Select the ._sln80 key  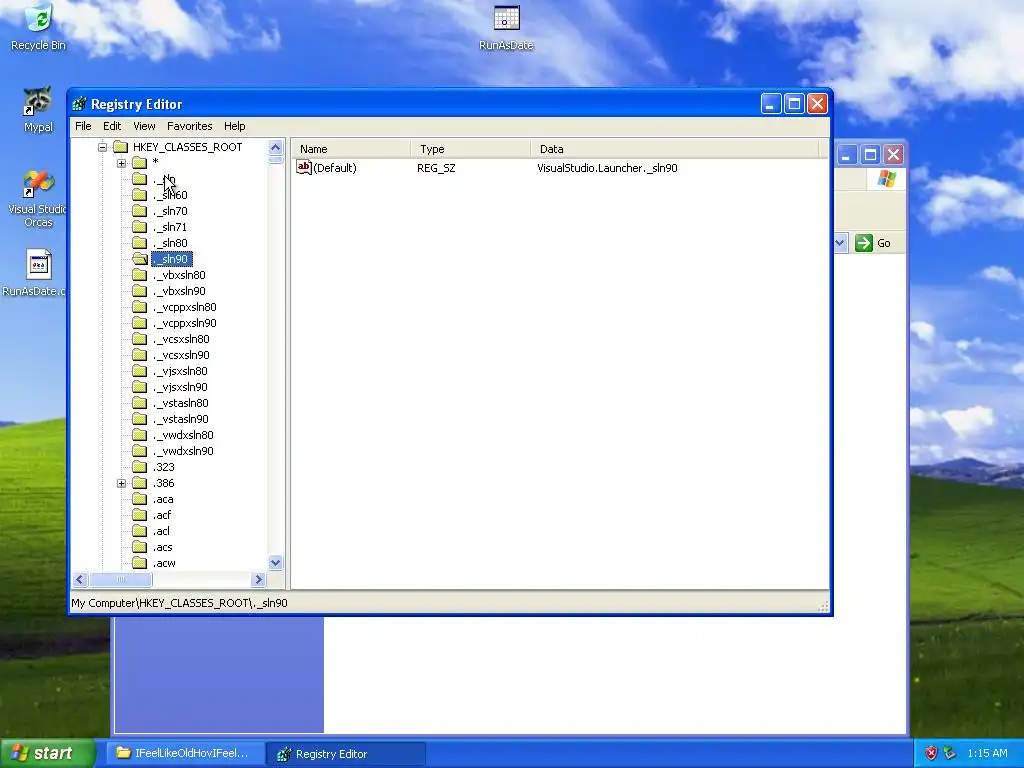coord(170,243)
